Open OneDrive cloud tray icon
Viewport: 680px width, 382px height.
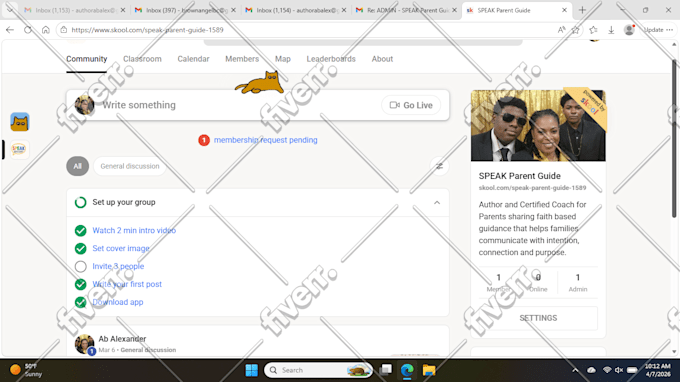pos(591,370)
